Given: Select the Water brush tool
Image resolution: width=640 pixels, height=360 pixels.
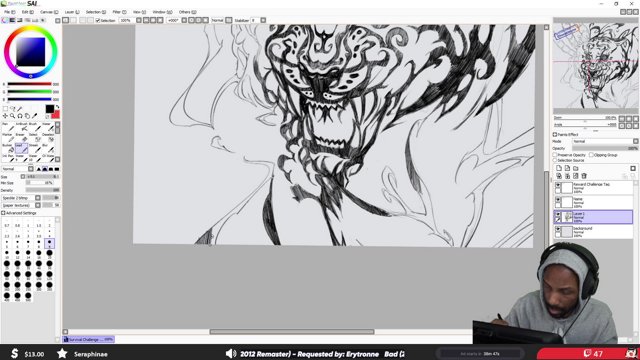Looking at the screenshot, I should (x=48, y=128).
